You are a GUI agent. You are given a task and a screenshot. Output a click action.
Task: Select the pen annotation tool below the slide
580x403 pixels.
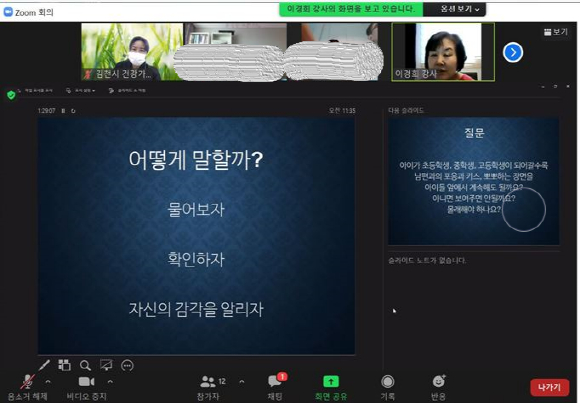tap(44, 365)
